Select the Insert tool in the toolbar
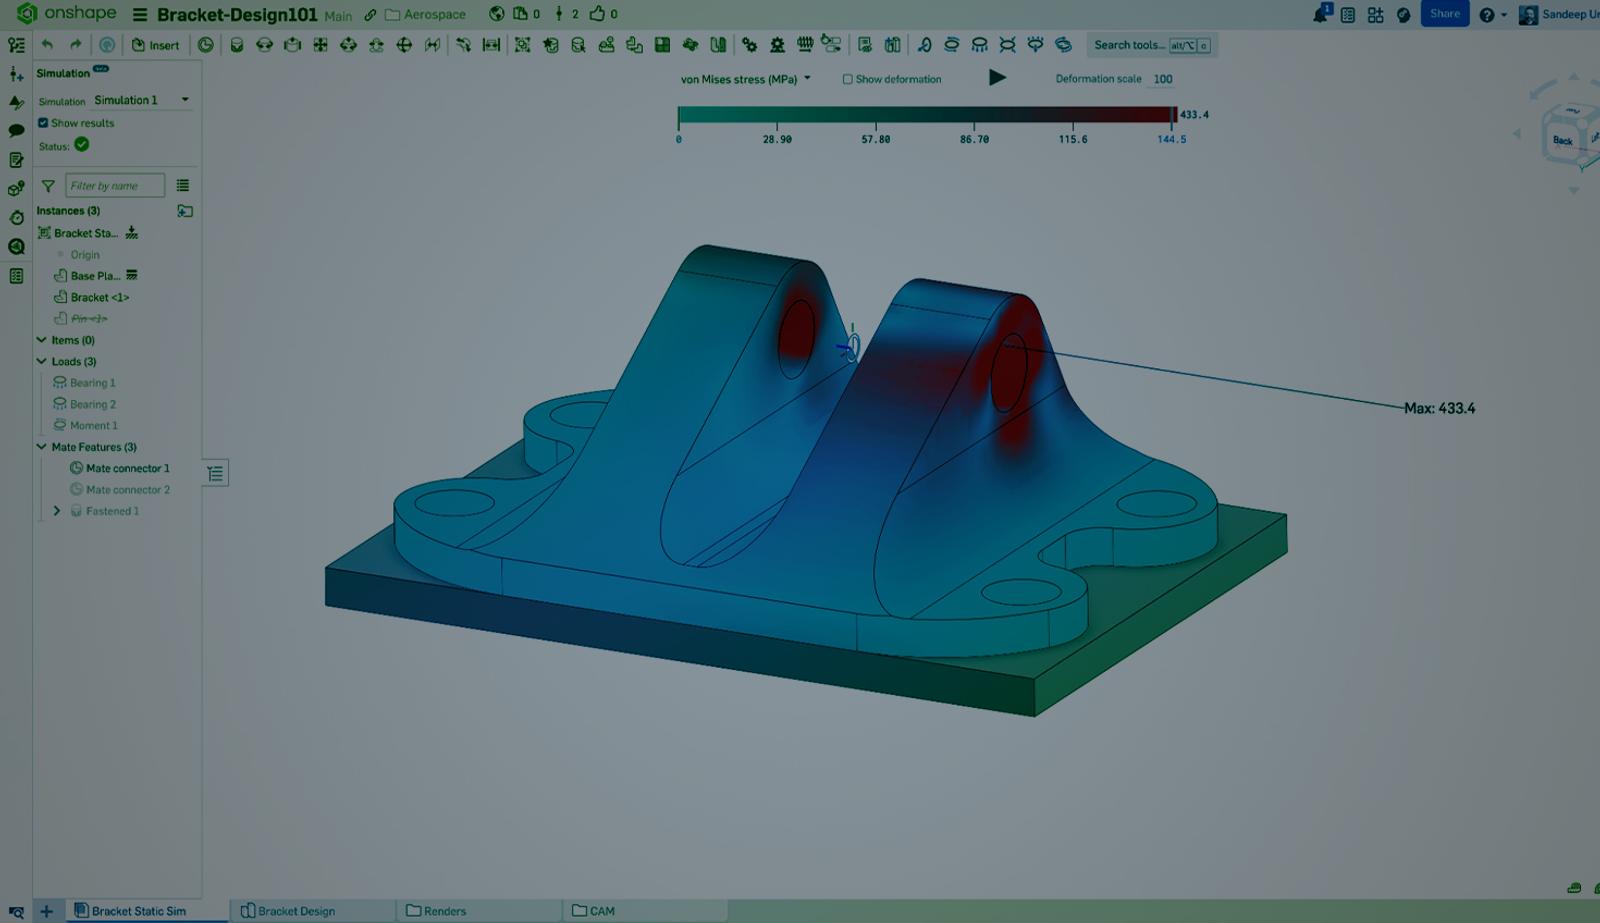Image resolution: width=1600 pixels, height=923 pixels. (x=155, y=45)
